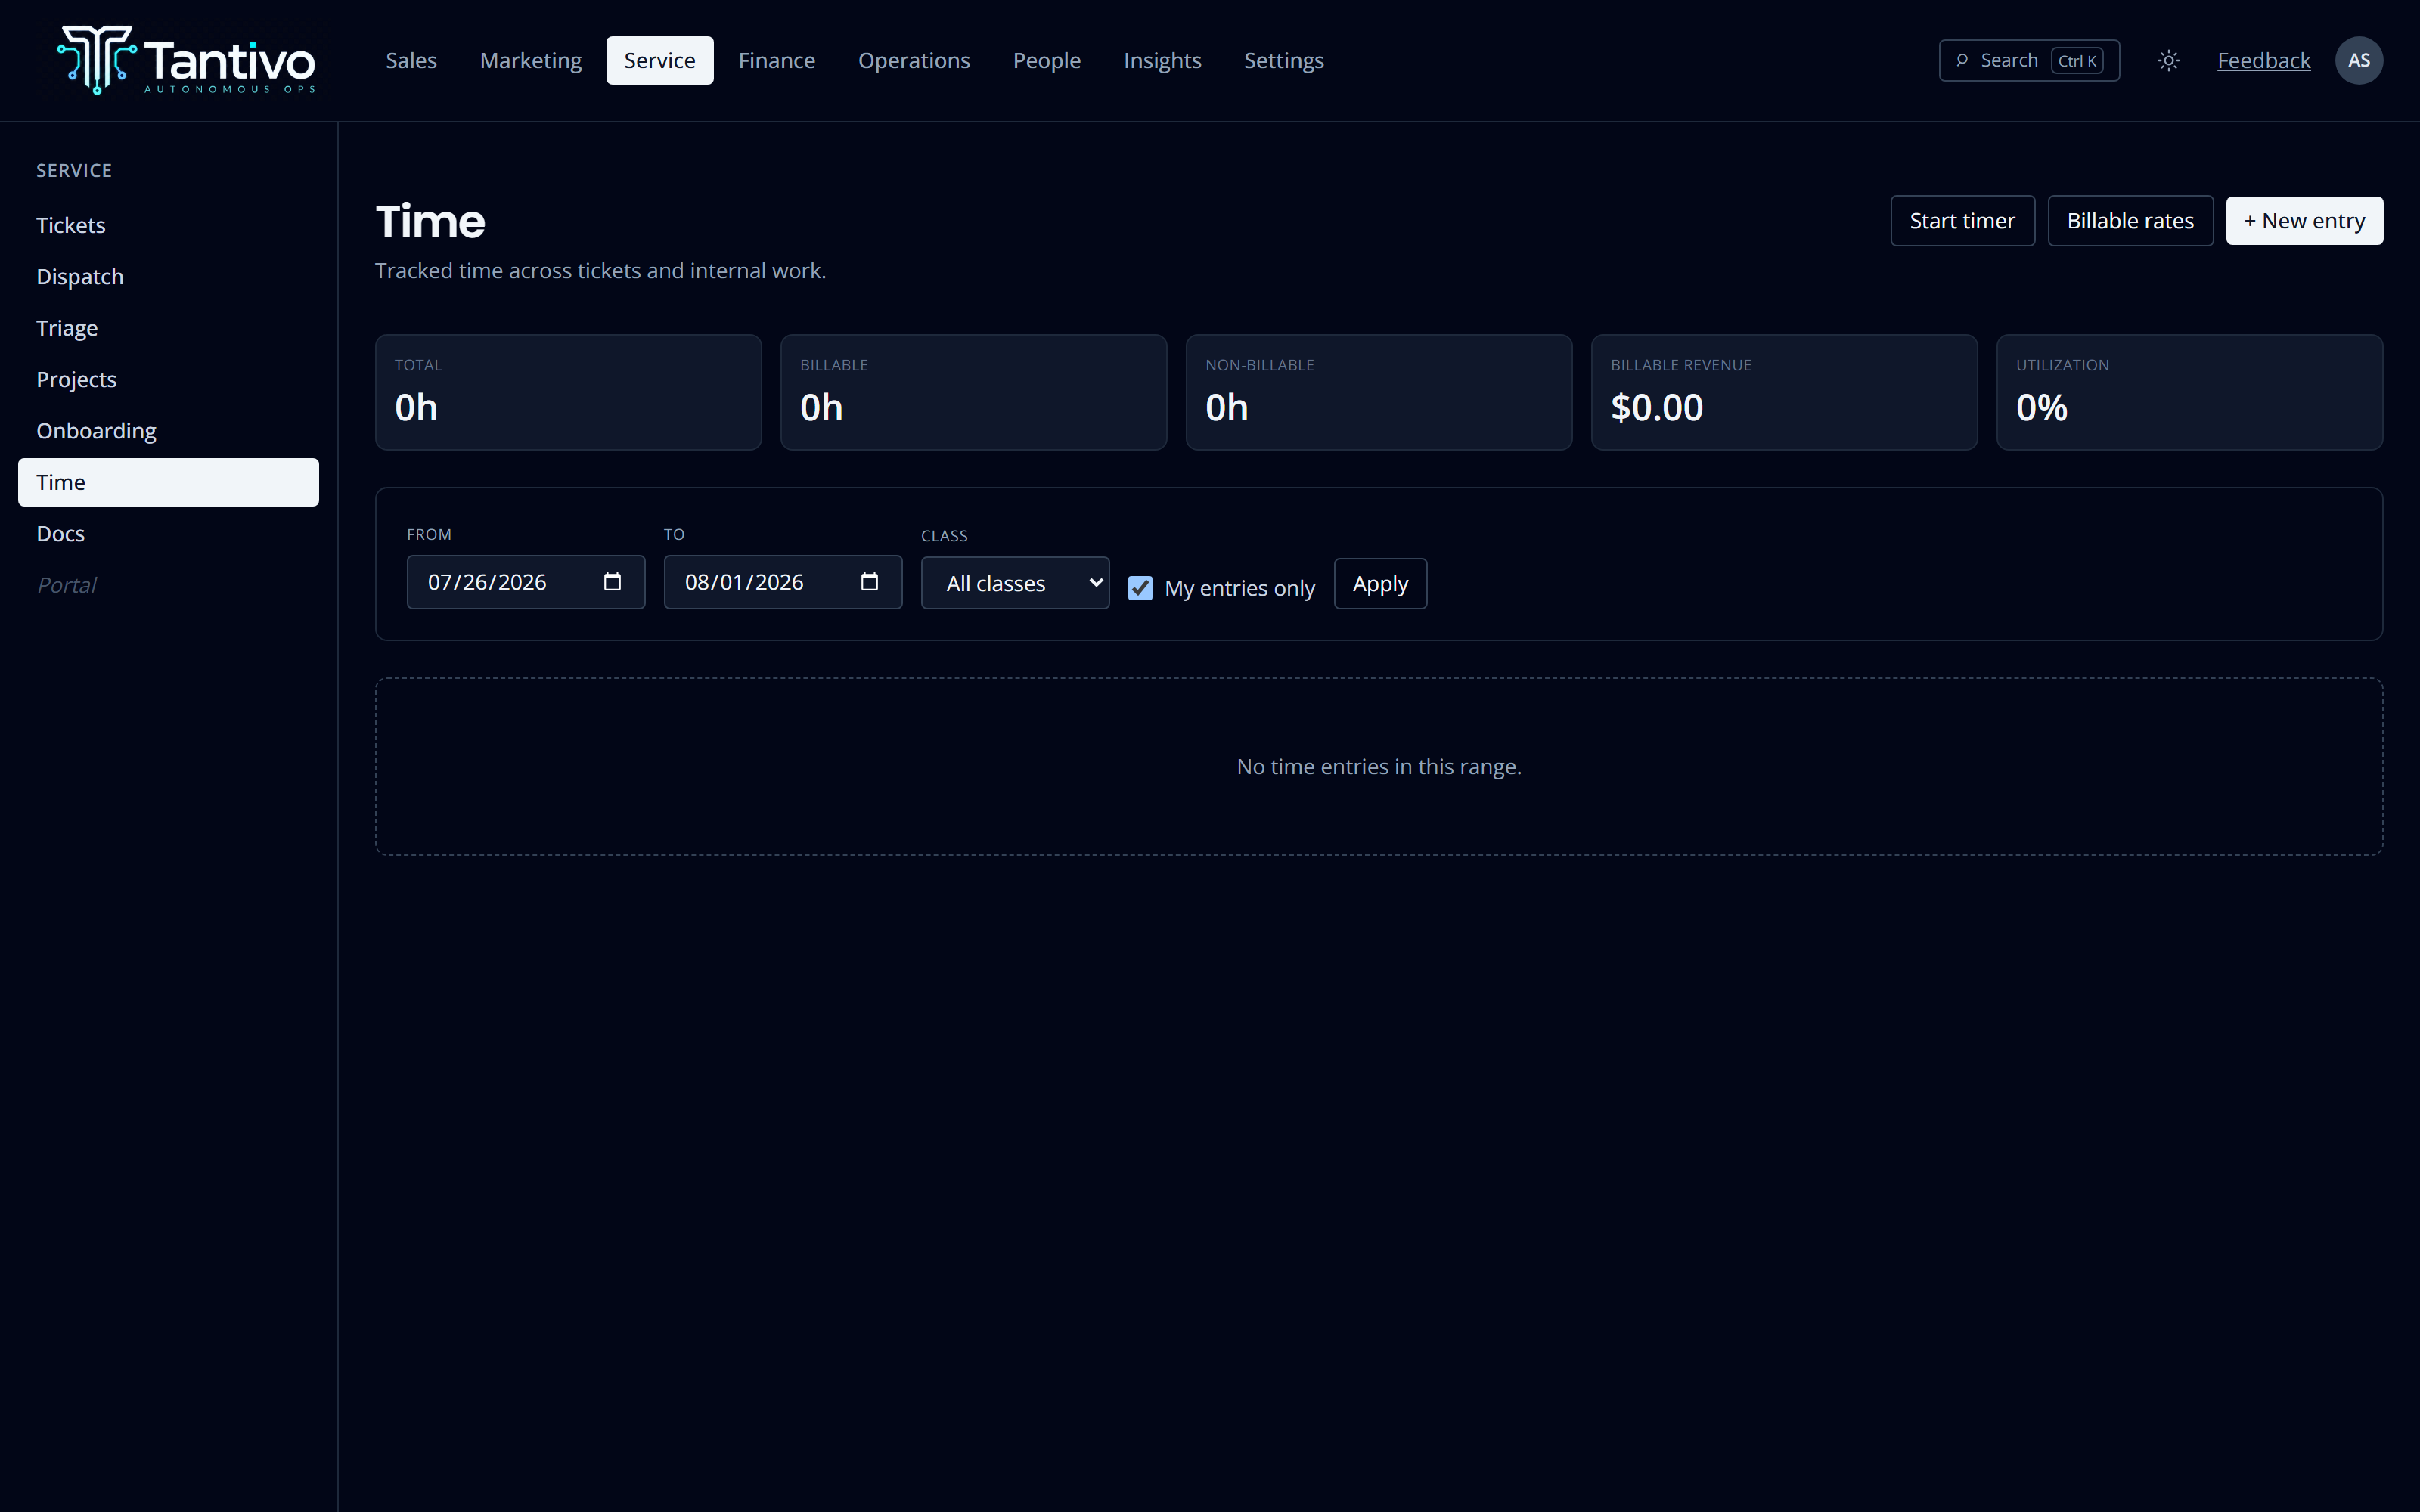Viewport: 2420px width, 1512px height.
Task: Click the Start timer button
Action: (1962, 221)
